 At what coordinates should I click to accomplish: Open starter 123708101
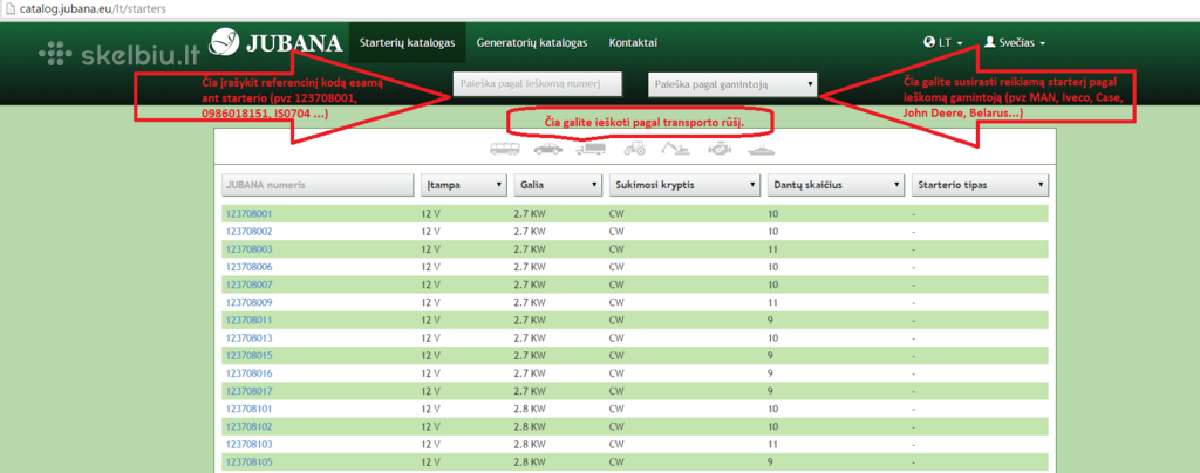(249, 409)
